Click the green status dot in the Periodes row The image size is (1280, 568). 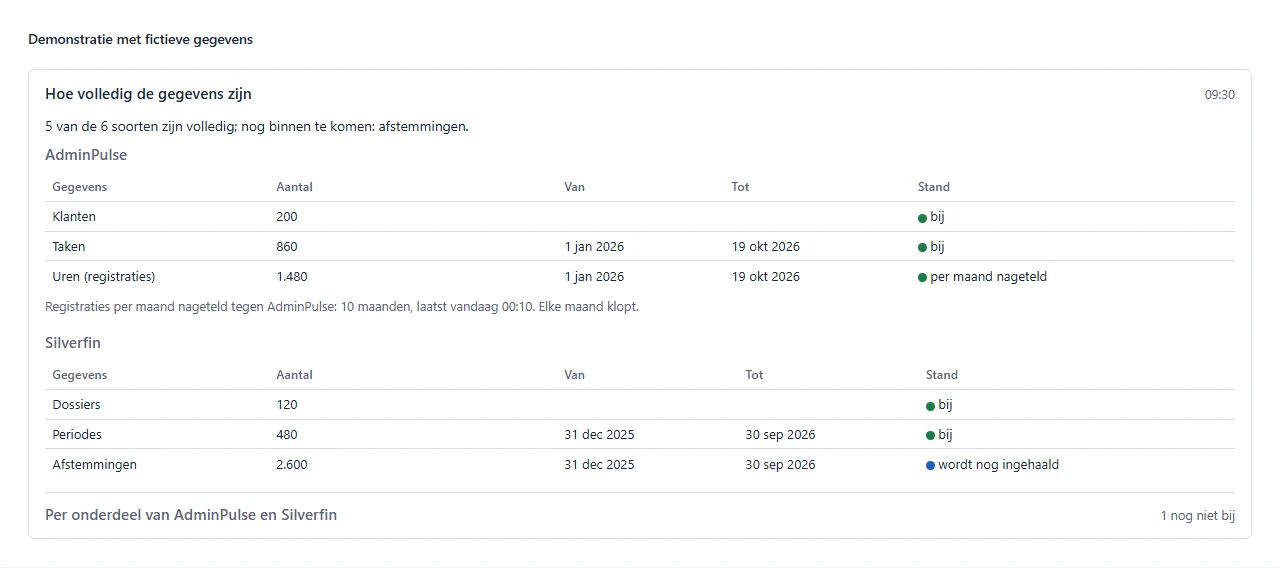(930, 435)
